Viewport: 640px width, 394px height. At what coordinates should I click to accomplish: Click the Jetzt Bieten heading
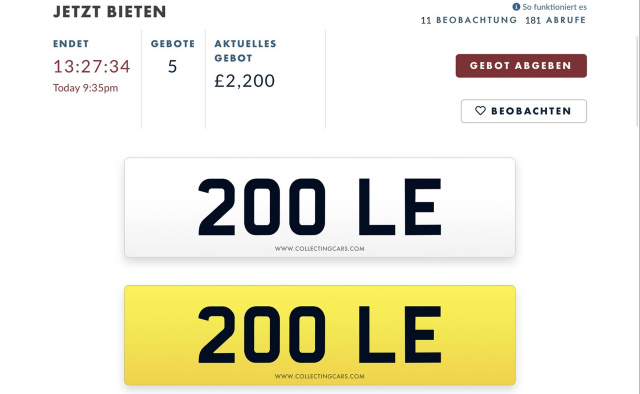tap(109, 11)
